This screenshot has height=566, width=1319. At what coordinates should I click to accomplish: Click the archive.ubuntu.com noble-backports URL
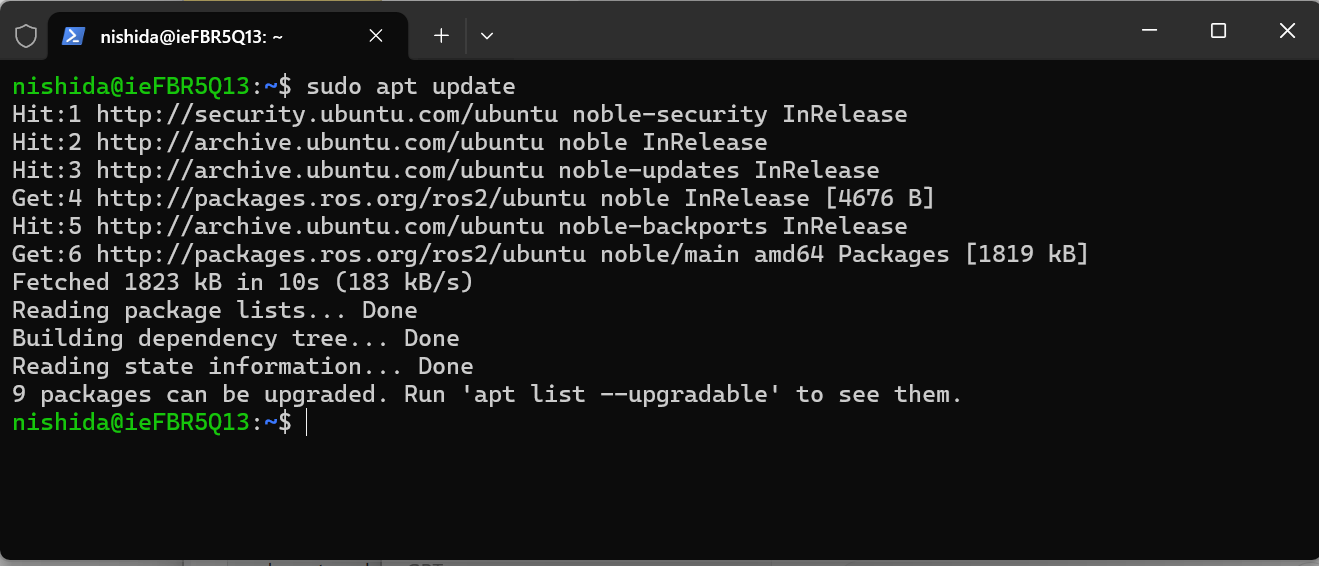click(x=319, y=226)
